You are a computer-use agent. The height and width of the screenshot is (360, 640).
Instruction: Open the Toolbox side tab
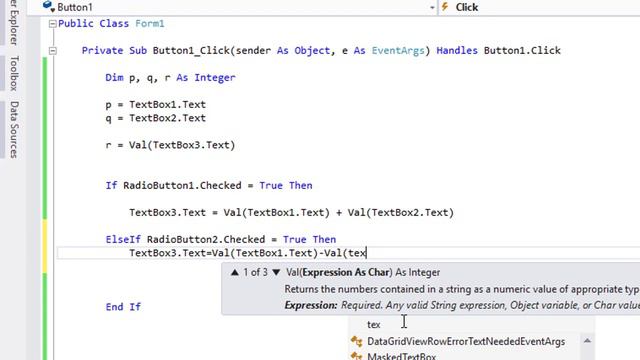coord(14,73)
